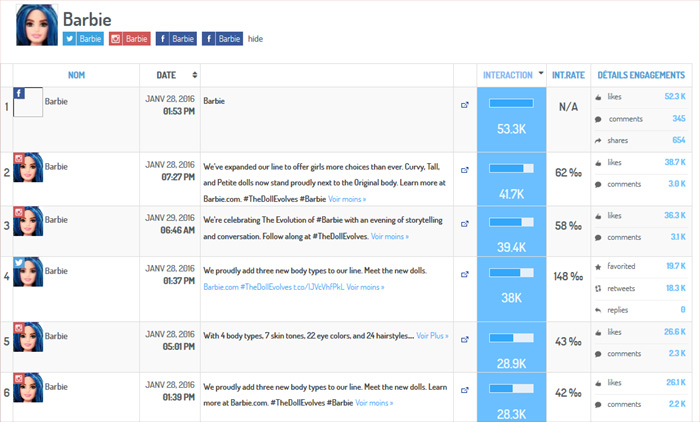This screenshot has width=700, height=422.
Task: Click the large Barbie profile avatar
Action: (x=37, y=26)
